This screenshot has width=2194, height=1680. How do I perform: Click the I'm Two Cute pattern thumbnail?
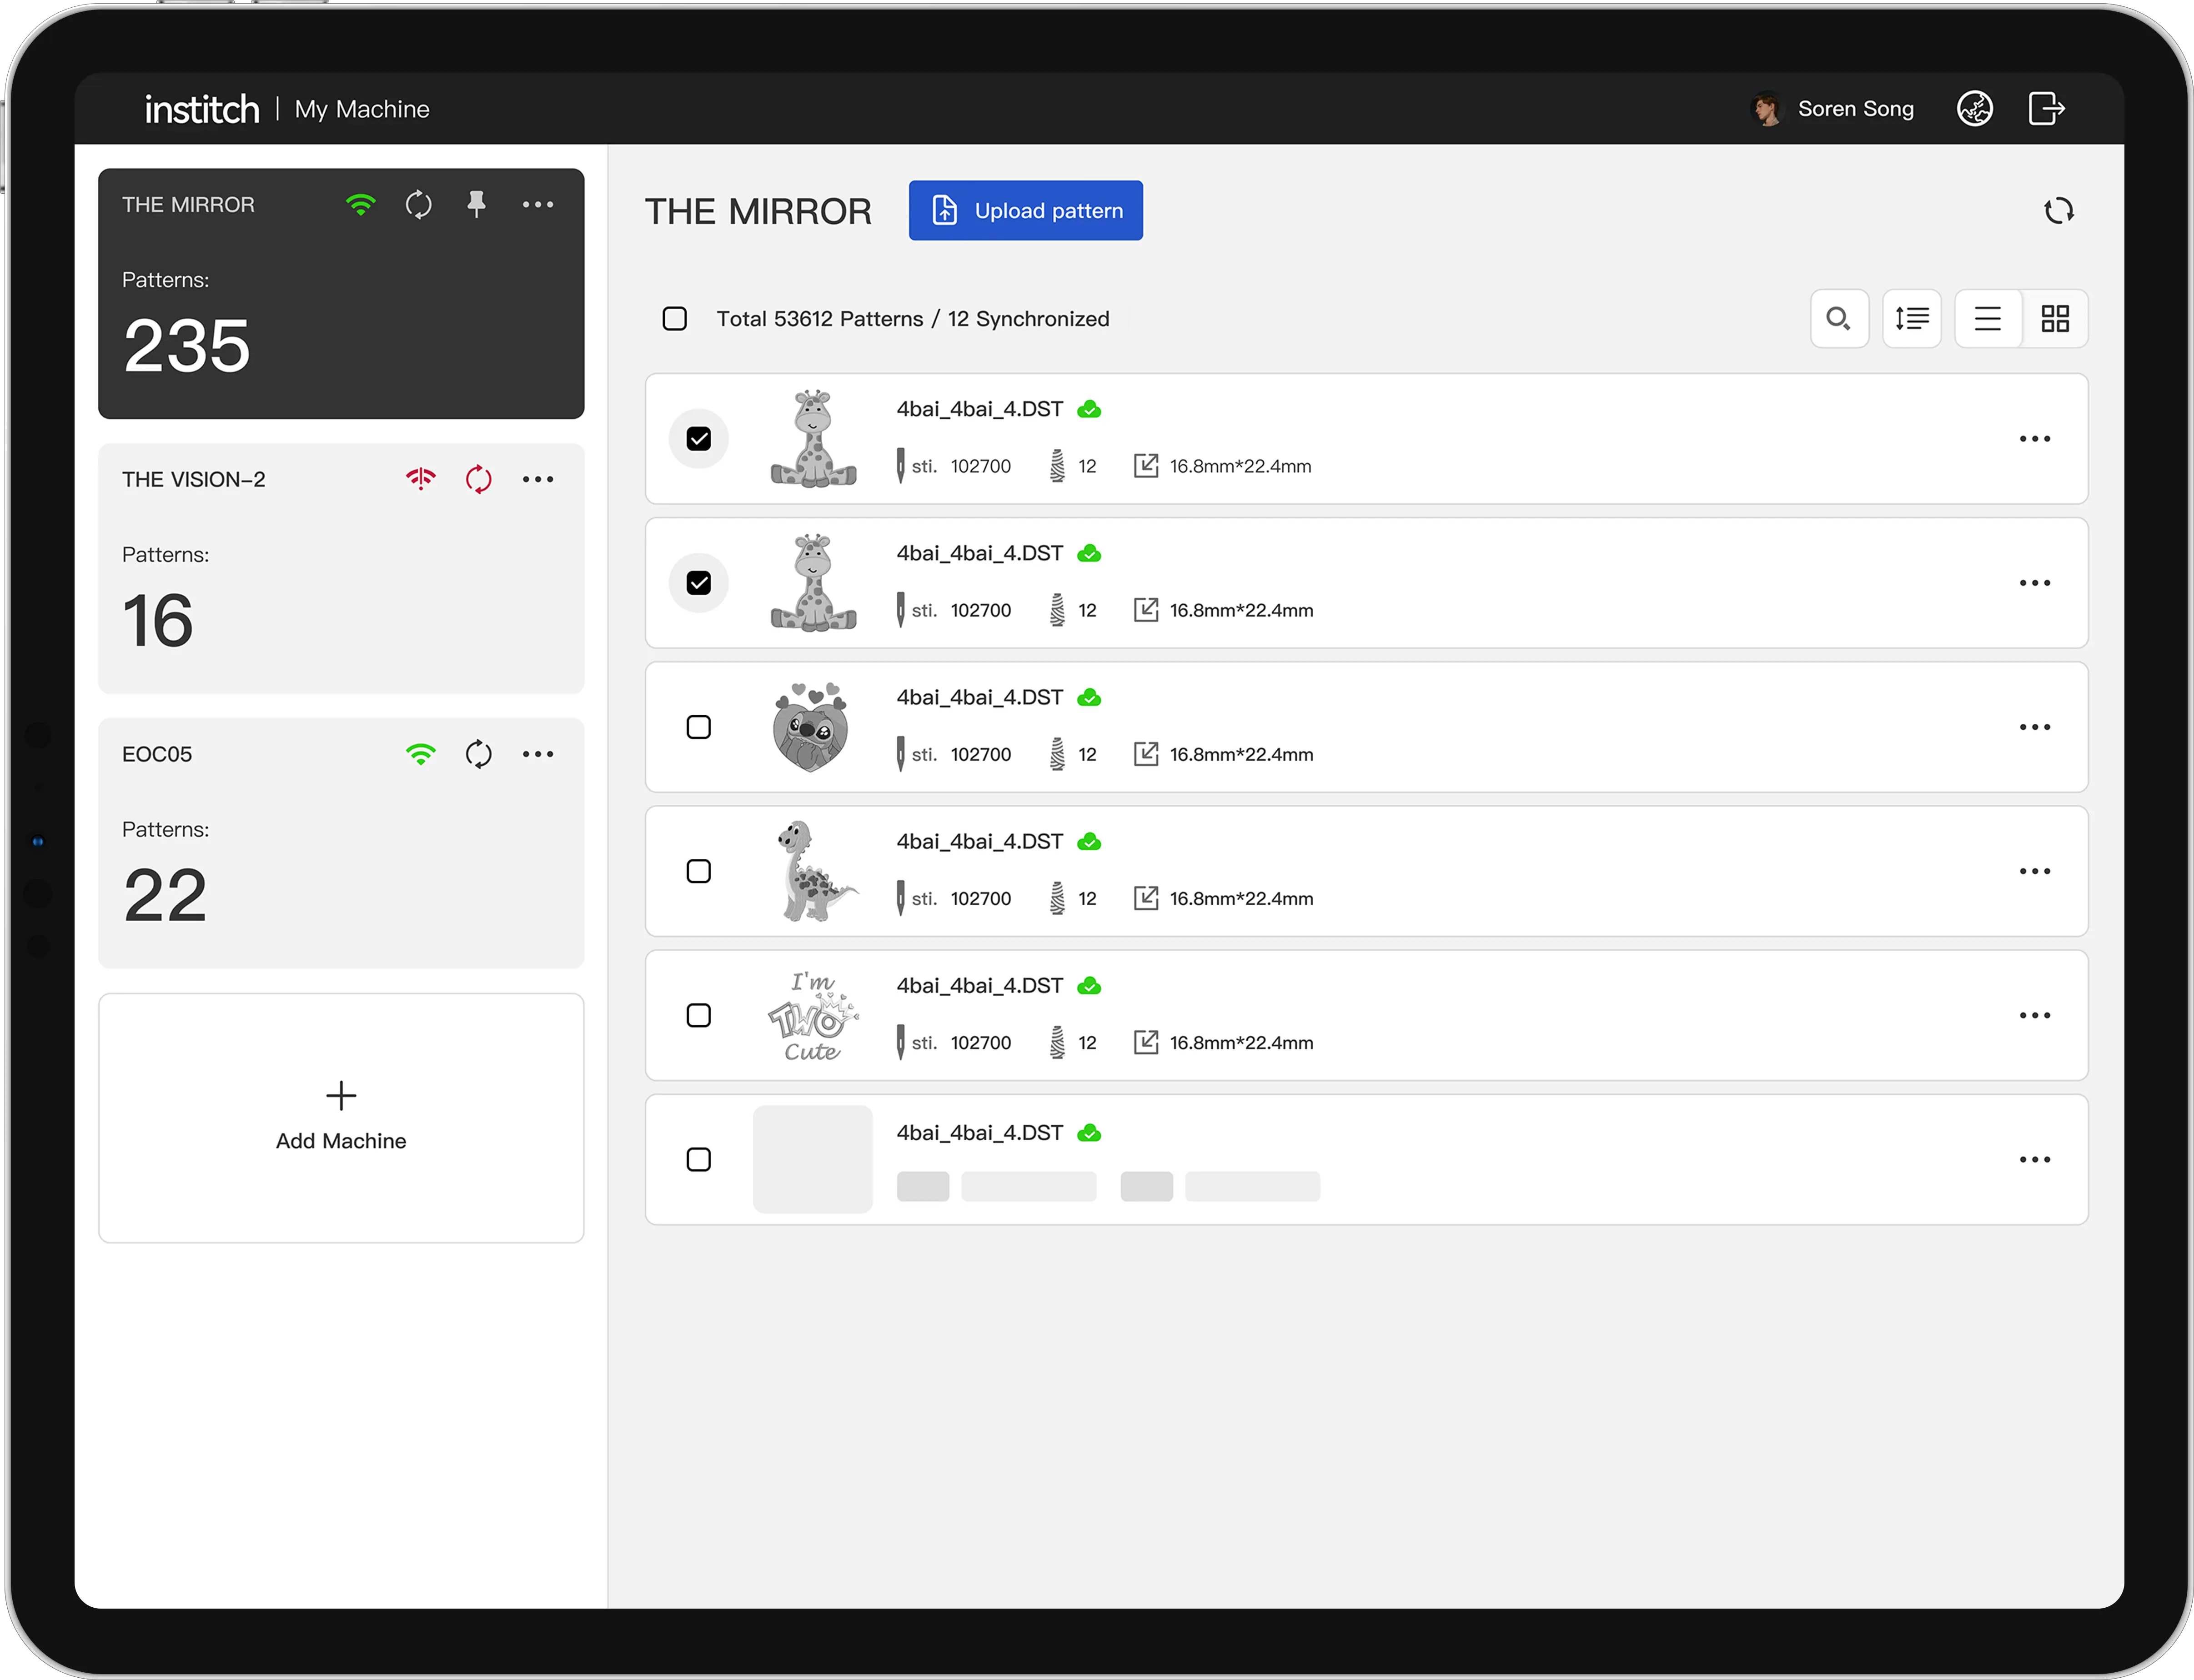(812, 1016)
